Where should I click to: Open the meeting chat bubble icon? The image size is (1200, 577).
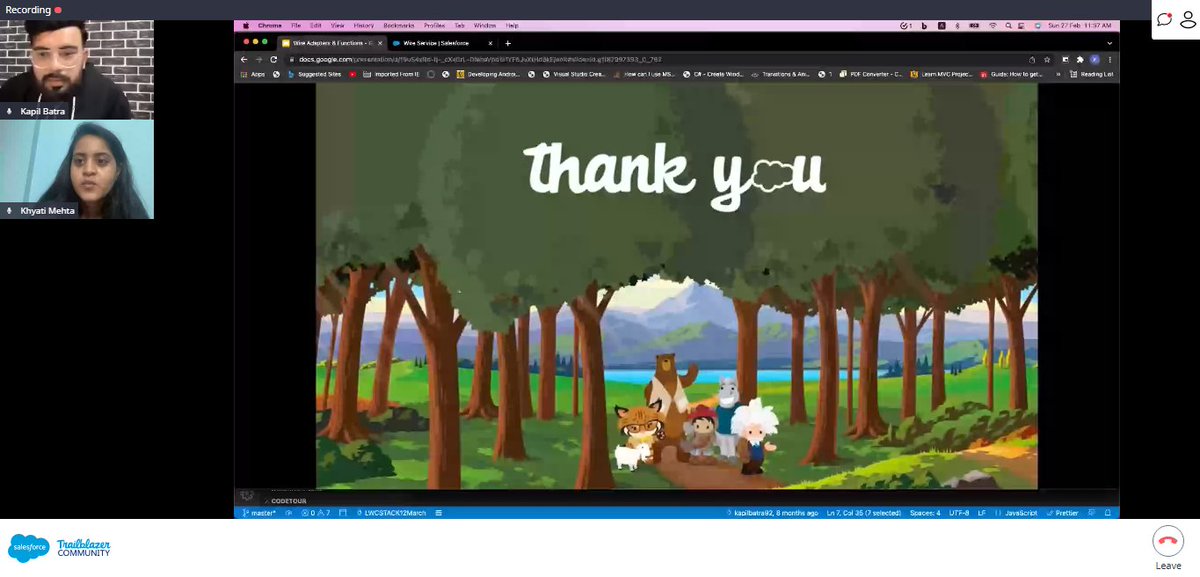1162,18
